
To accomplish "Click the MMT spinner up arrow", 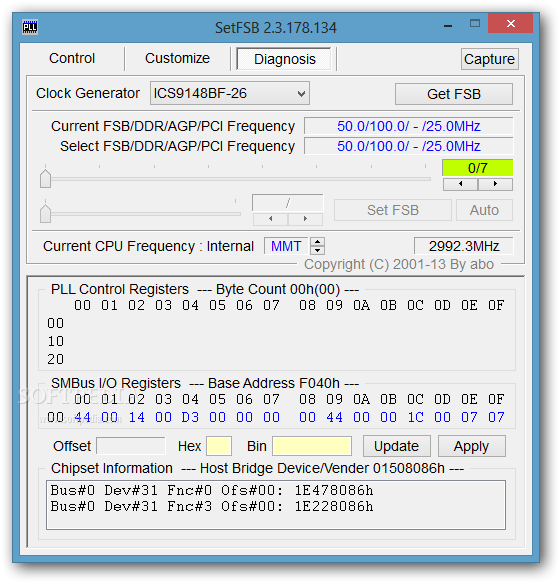I will point(317,242).
